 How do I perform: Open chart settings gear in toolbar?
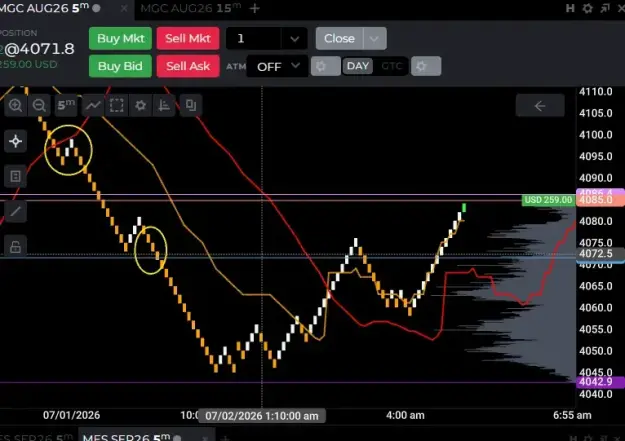(x=140, y=106)
